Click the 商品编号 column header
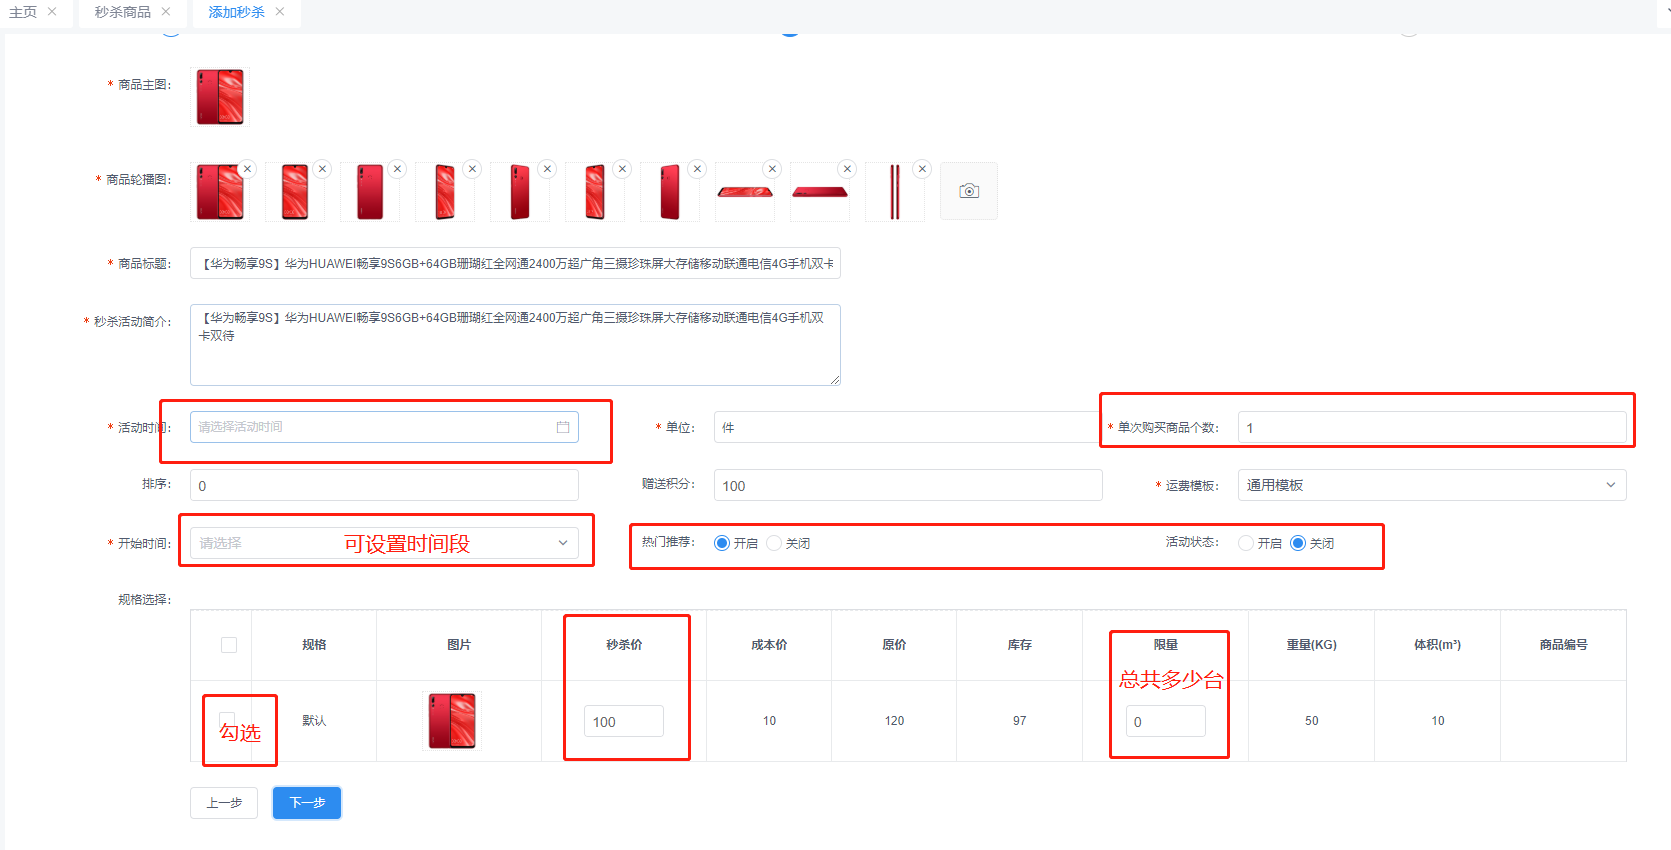The image size is (1671, 850). [1563, 645]
